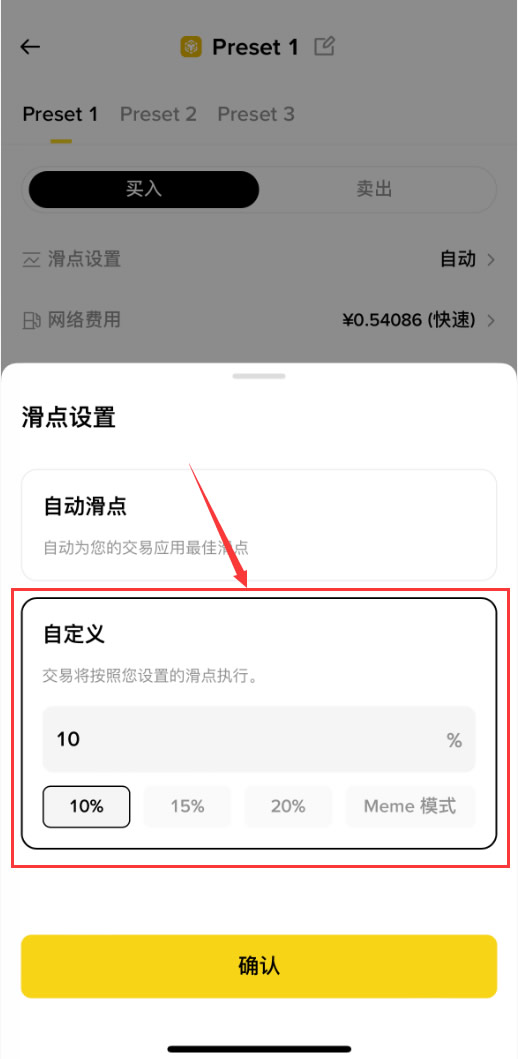This screenshot has width=518, height=1059.
Task: Tap the slippage chart icon
Action: click(x=31, y=259)
